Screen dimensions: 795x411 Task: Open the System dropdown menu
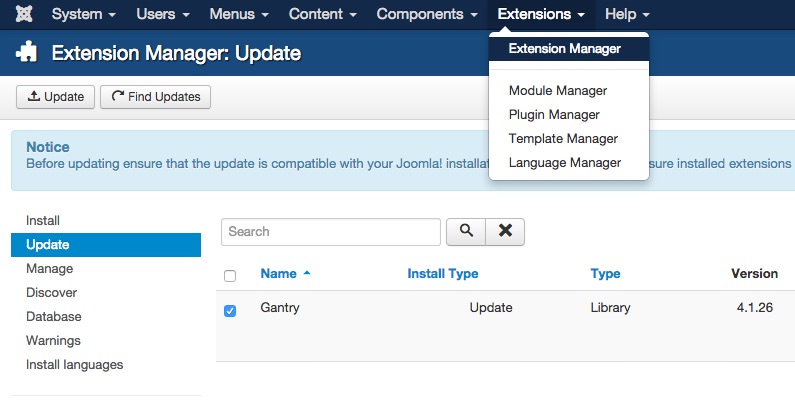pos(83,15)
